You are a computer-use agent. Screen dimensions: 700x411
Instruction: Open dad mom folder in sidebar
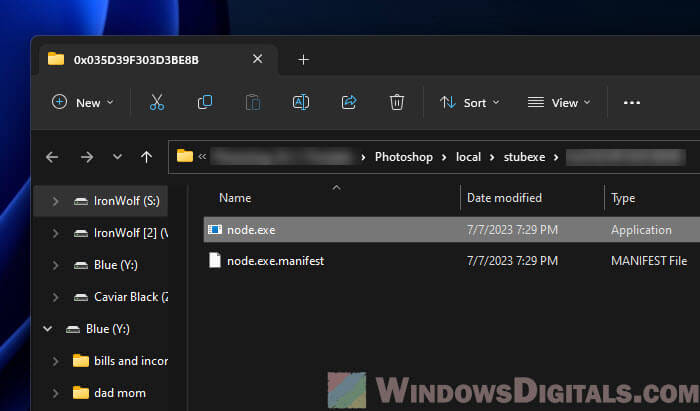120,393
